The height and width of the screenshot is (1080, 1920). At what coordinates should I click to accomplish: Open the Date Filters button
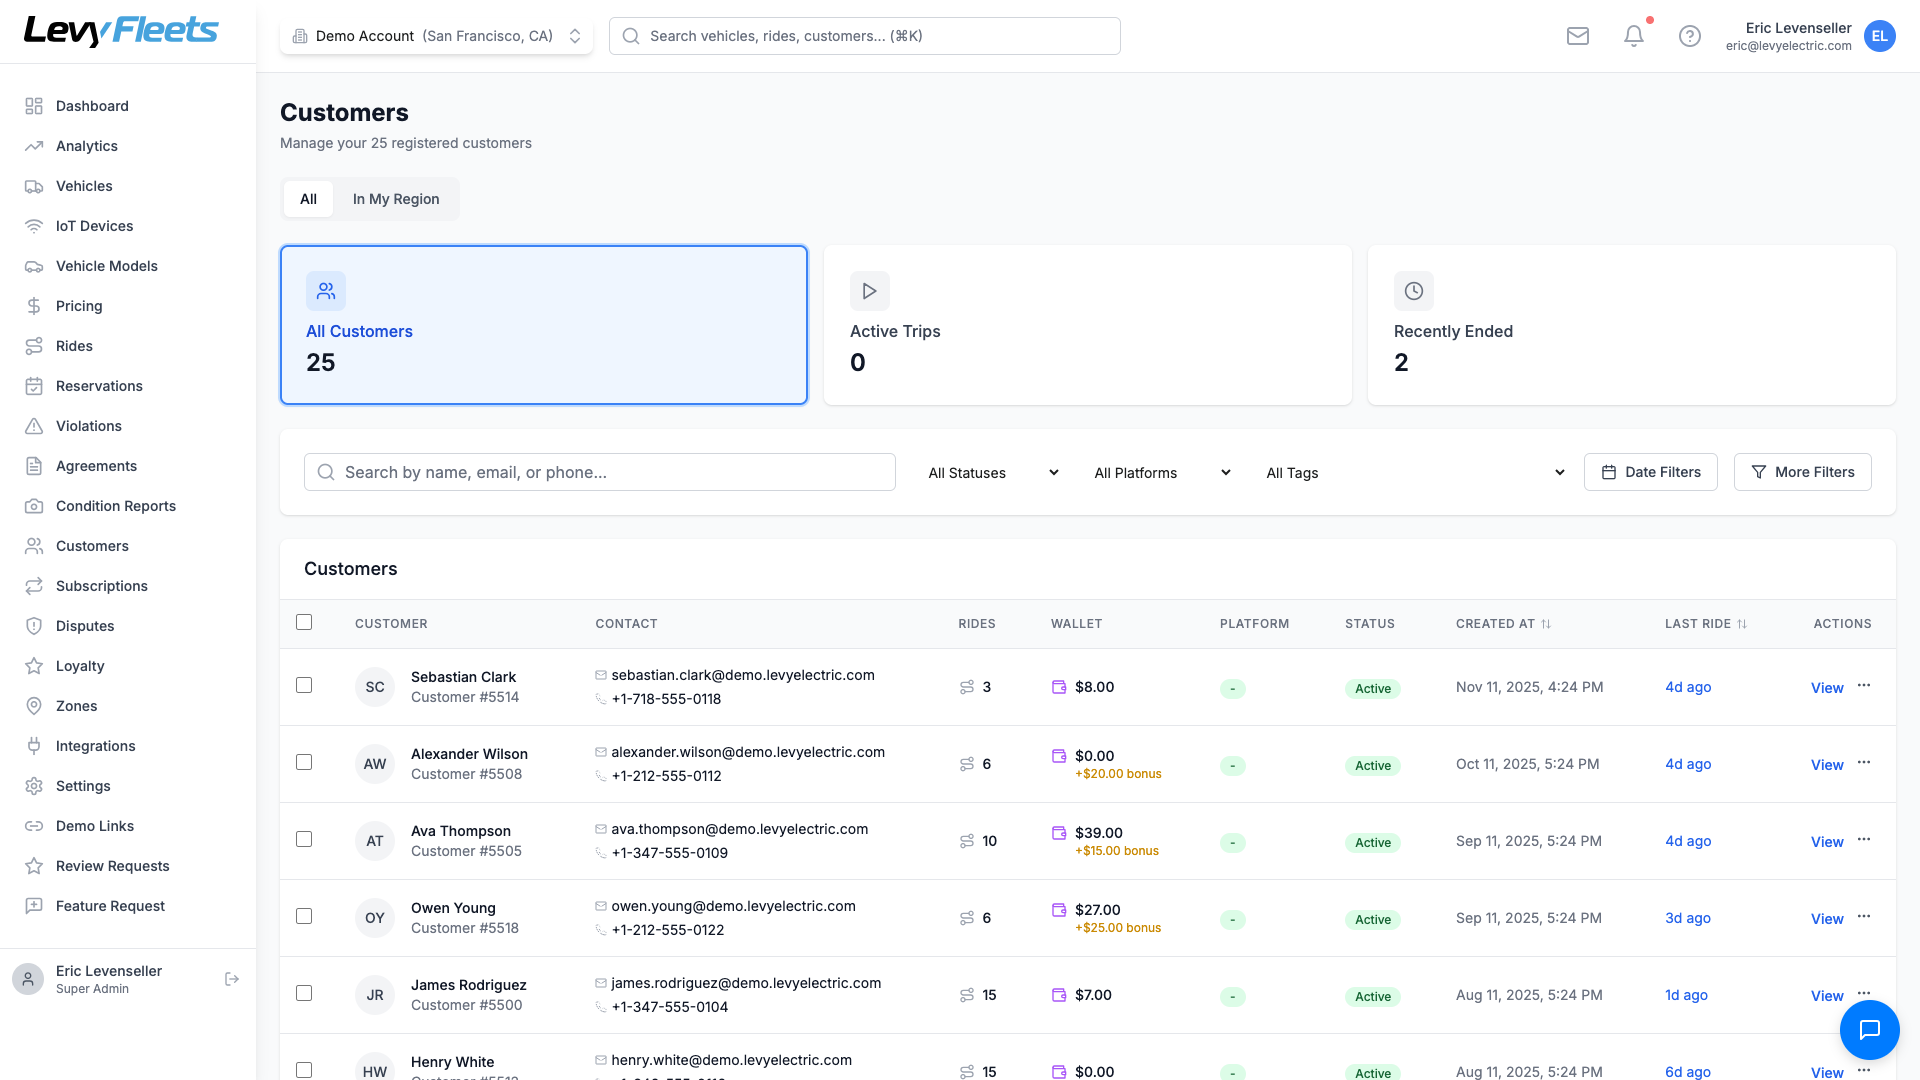1650,472
